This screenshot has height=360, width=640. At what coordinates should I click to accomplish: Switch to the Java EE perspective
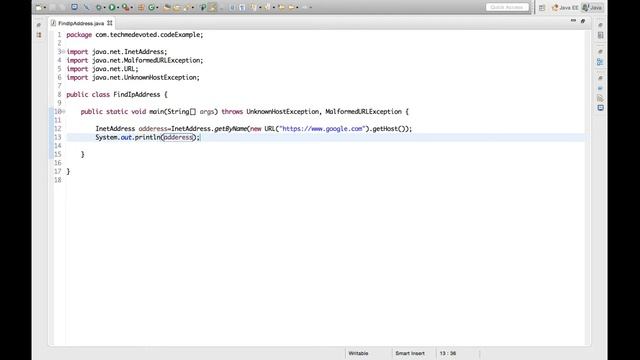[565, 8]
